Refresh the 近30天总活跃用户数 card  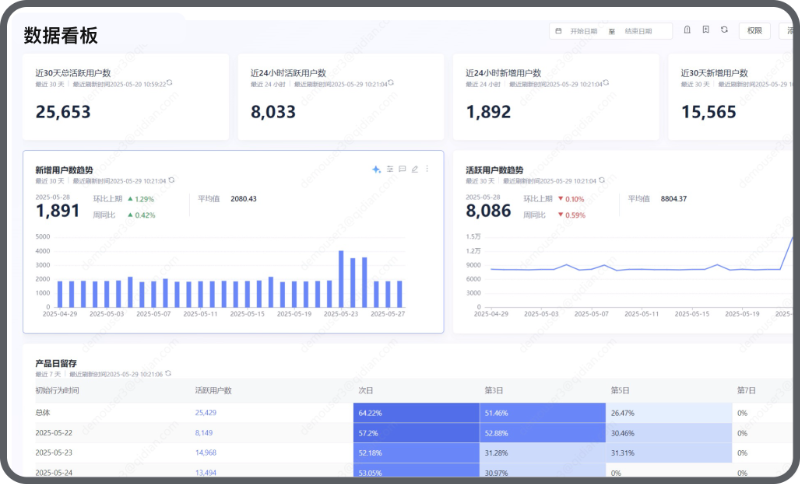(169, 83)
